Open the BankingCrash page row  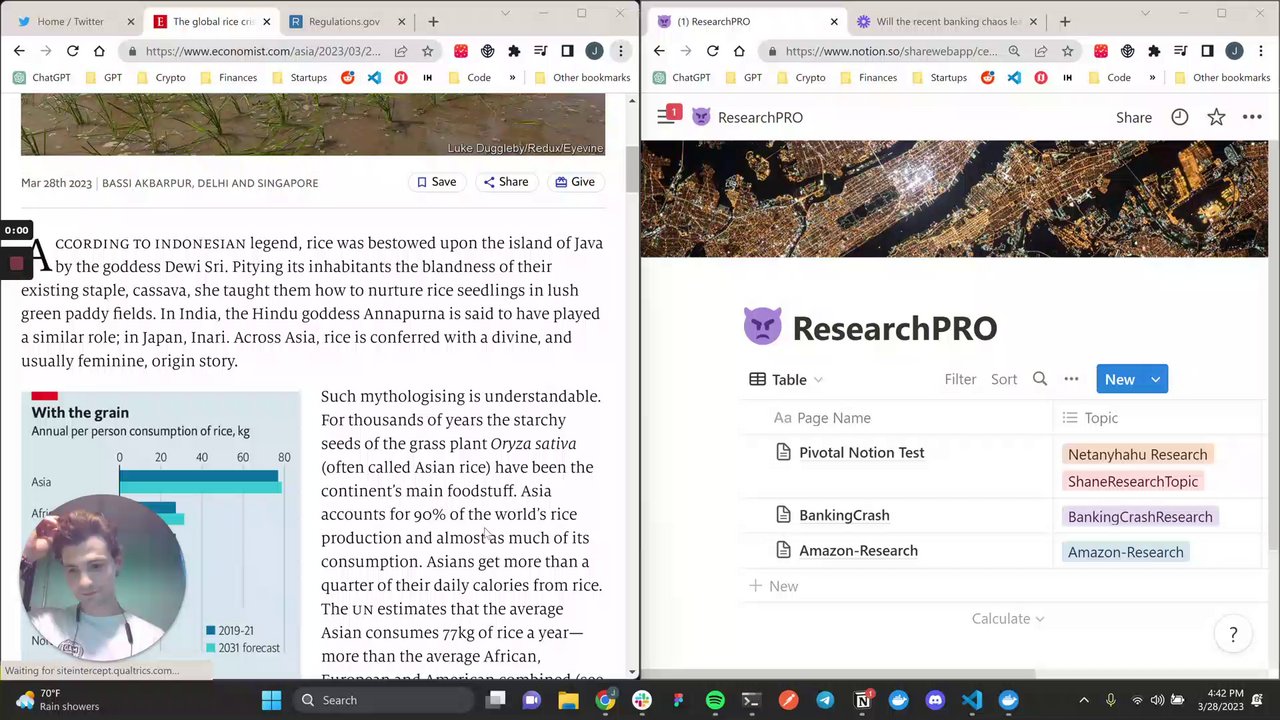pyautogui.click(x=844, y=515)
